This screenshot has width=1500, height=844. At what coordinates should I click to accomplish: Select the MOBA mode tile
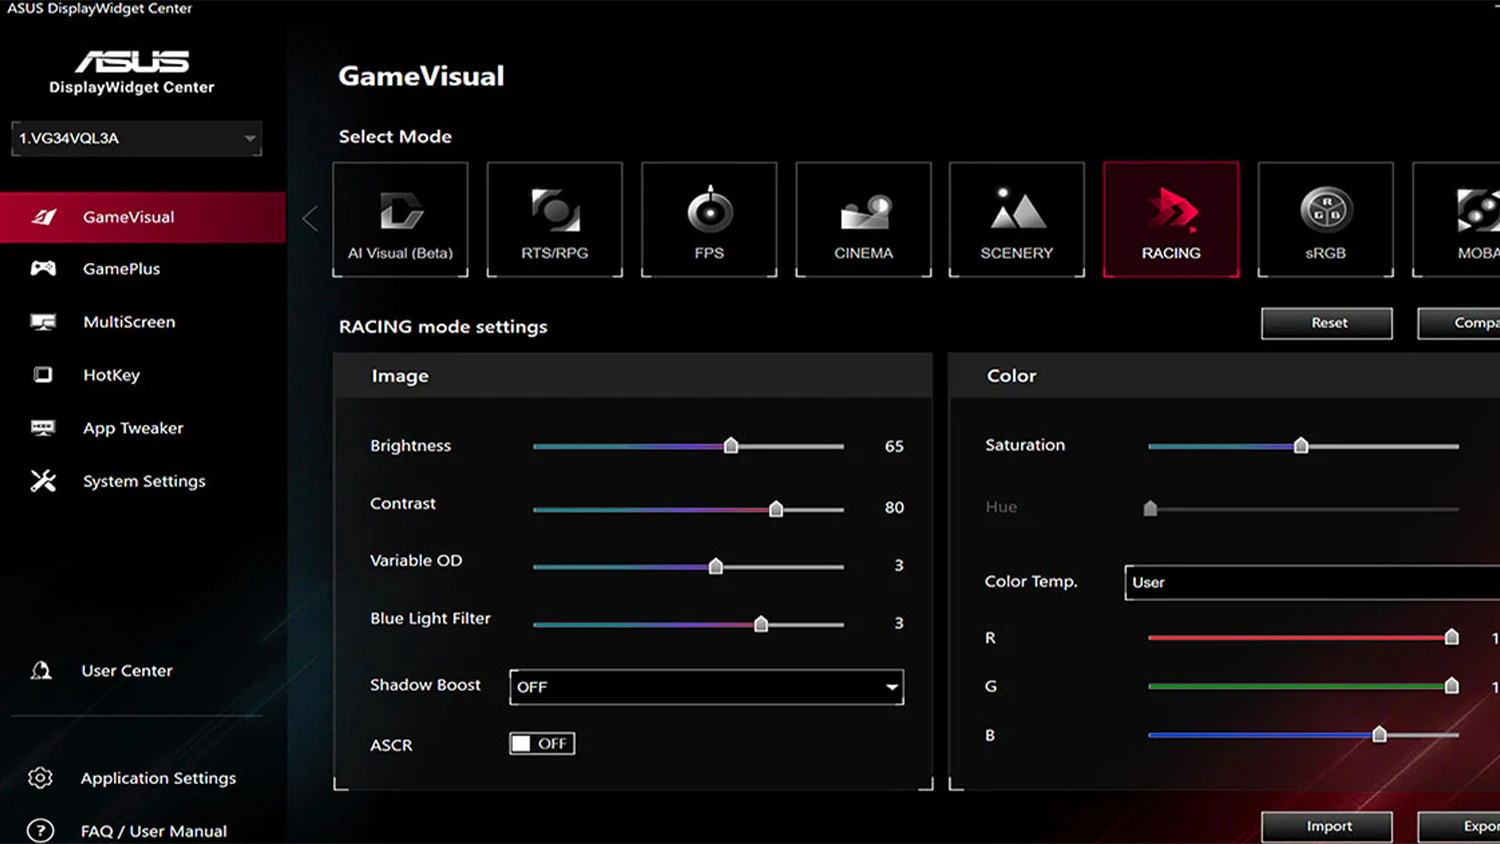[x=1457, y=219]
